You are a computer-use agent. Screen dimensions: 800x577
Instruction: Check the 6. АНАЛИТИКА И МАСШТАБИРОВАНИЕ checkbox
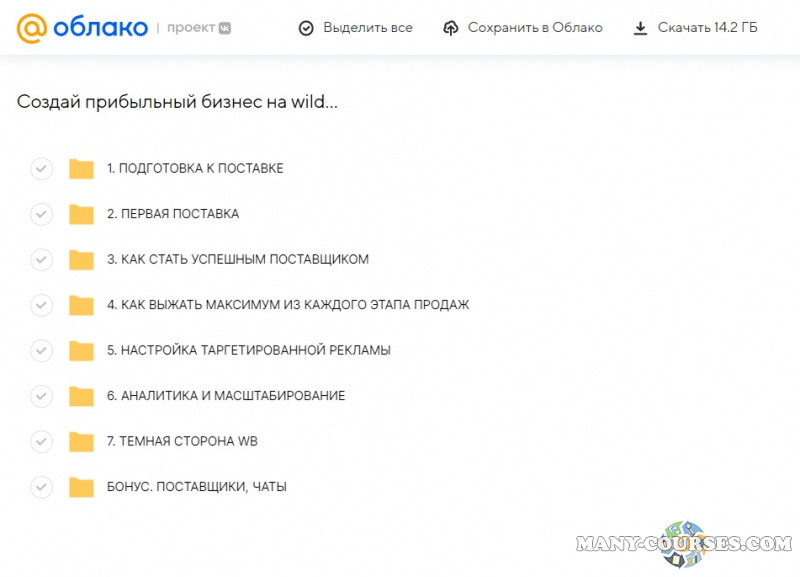(x=41, y=396)
